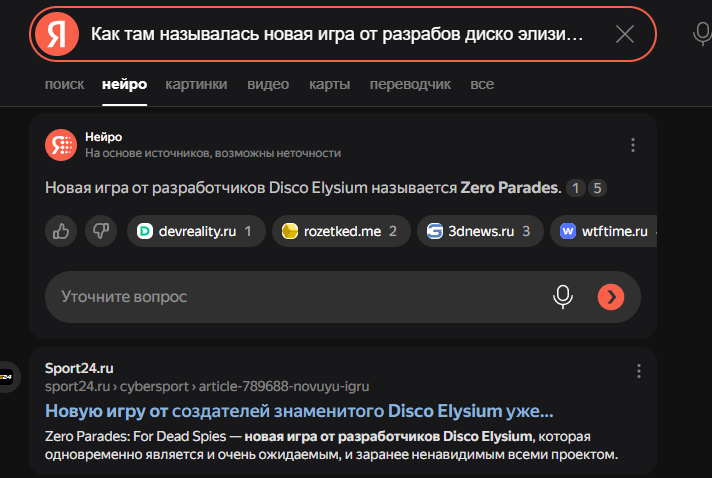Open source wtftime.ru
Screen dimensions: 712x478
coord(603,231)
